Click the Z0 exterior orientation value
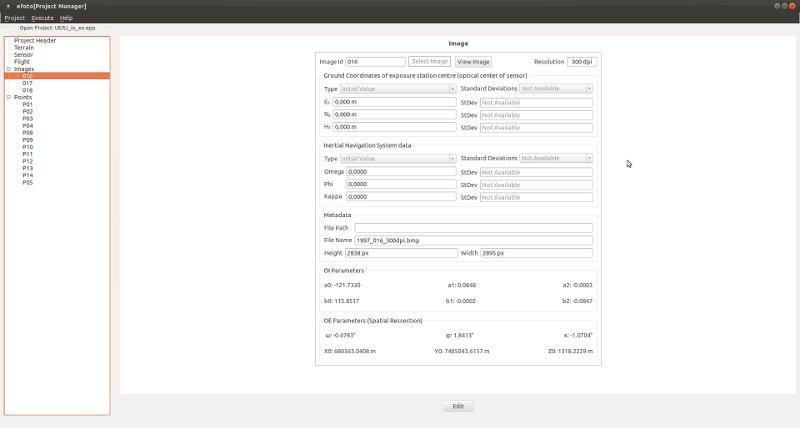 pos(570,351)
